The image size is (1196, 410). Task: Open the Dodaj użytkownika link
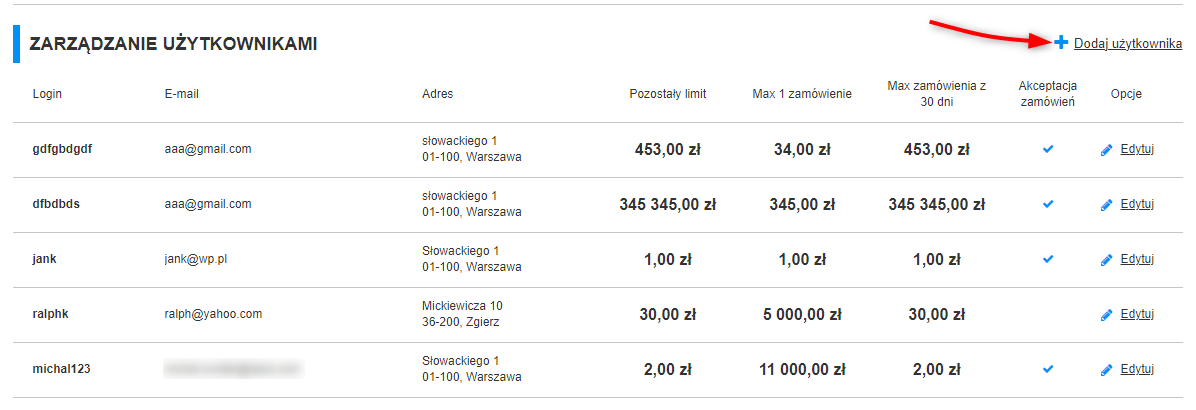(x=1128, y=44)
